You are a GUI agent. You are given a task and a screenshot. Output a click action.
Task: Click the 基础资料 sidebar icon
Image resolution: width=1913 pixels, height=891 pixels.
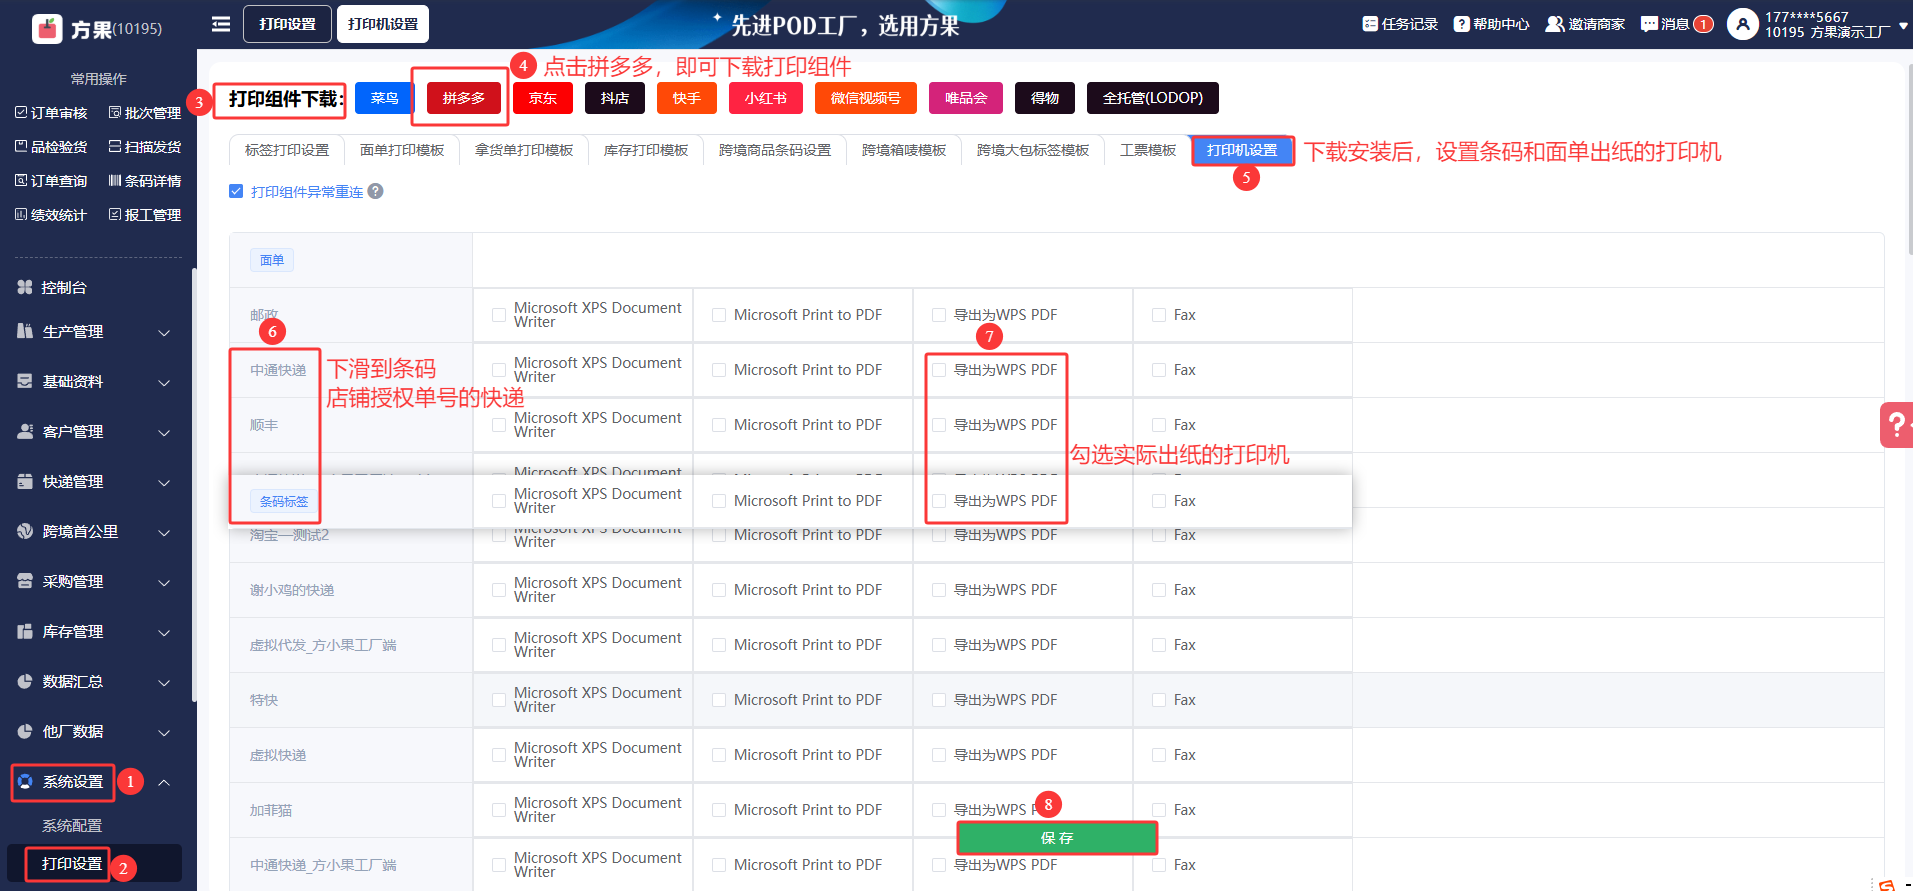pos(25,381)
